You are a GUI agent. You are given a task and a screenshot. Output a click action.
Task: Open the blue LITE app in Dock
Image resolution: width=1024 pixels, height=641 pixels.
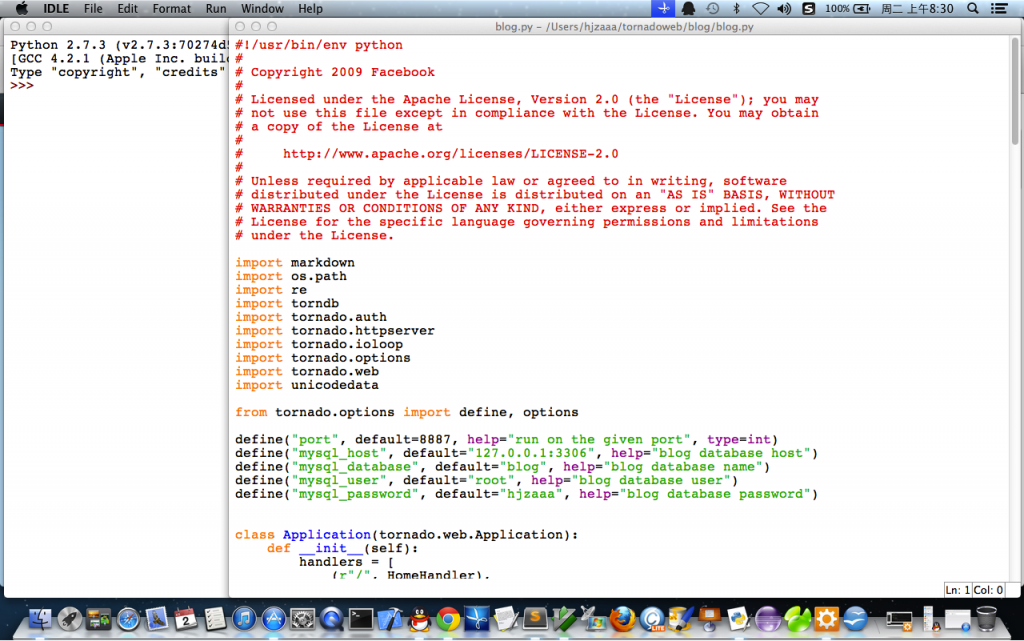(652, 619)
